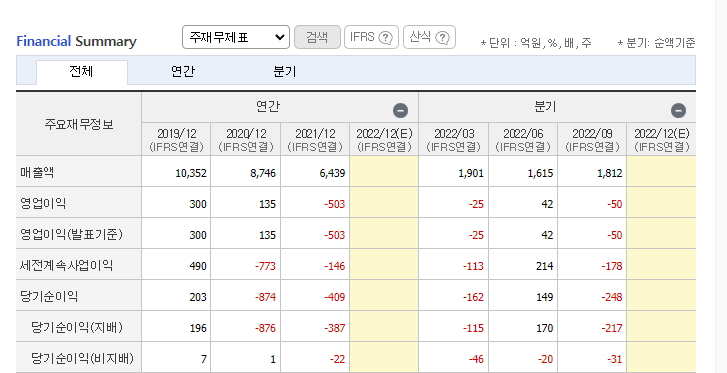Select the -876 controlling net income value

[x=265, y=328]
